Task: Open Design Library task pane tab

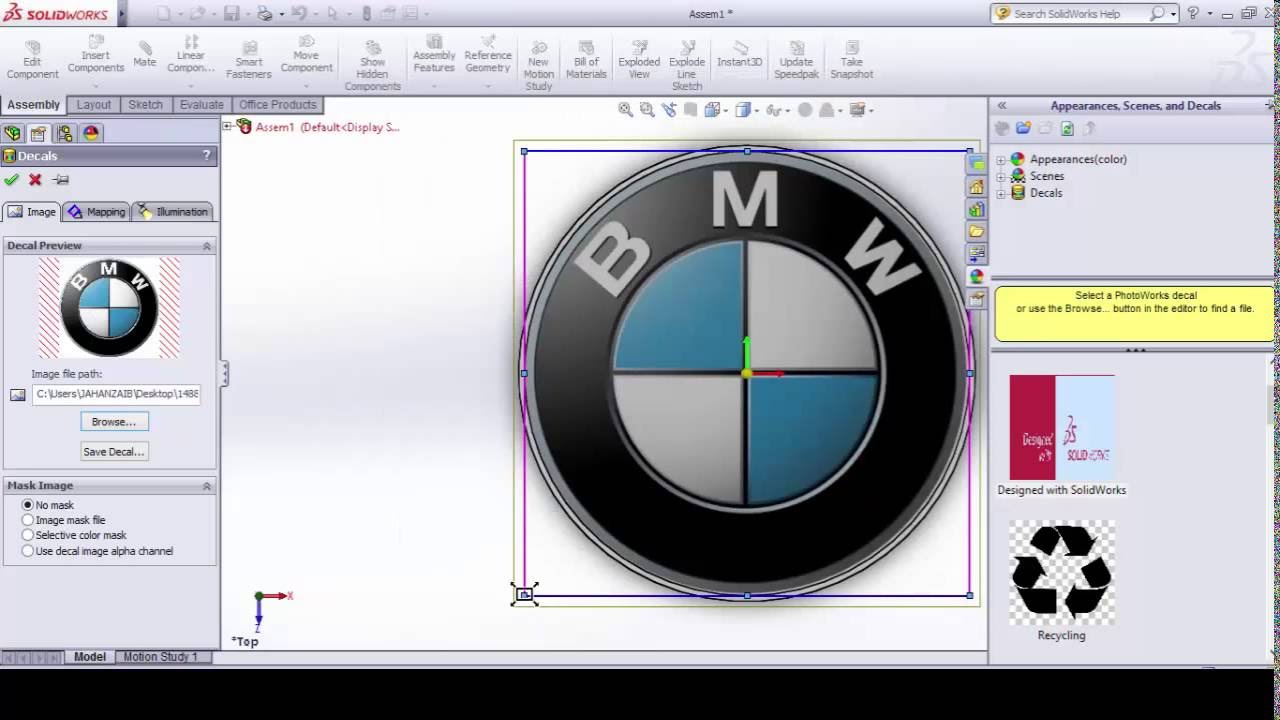Action: coord(976,209)
